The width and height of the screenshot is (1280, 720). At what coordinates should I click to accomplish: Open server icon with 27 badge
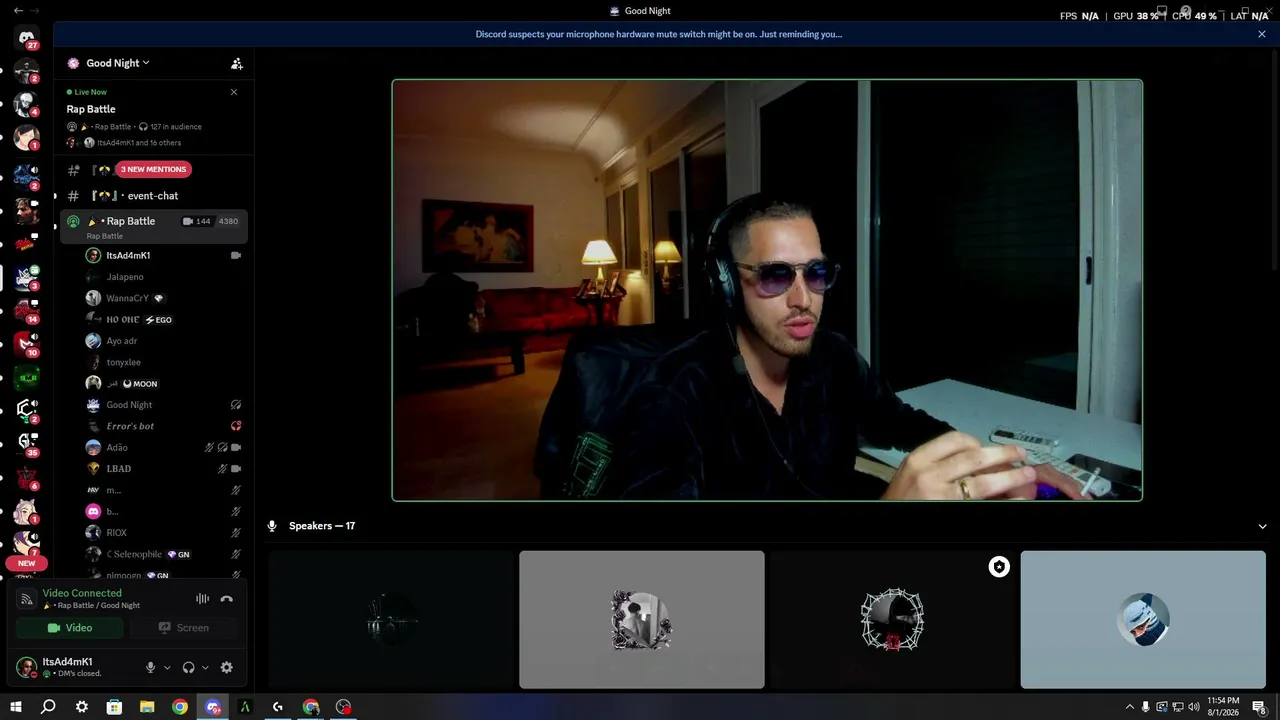[27, 37]
